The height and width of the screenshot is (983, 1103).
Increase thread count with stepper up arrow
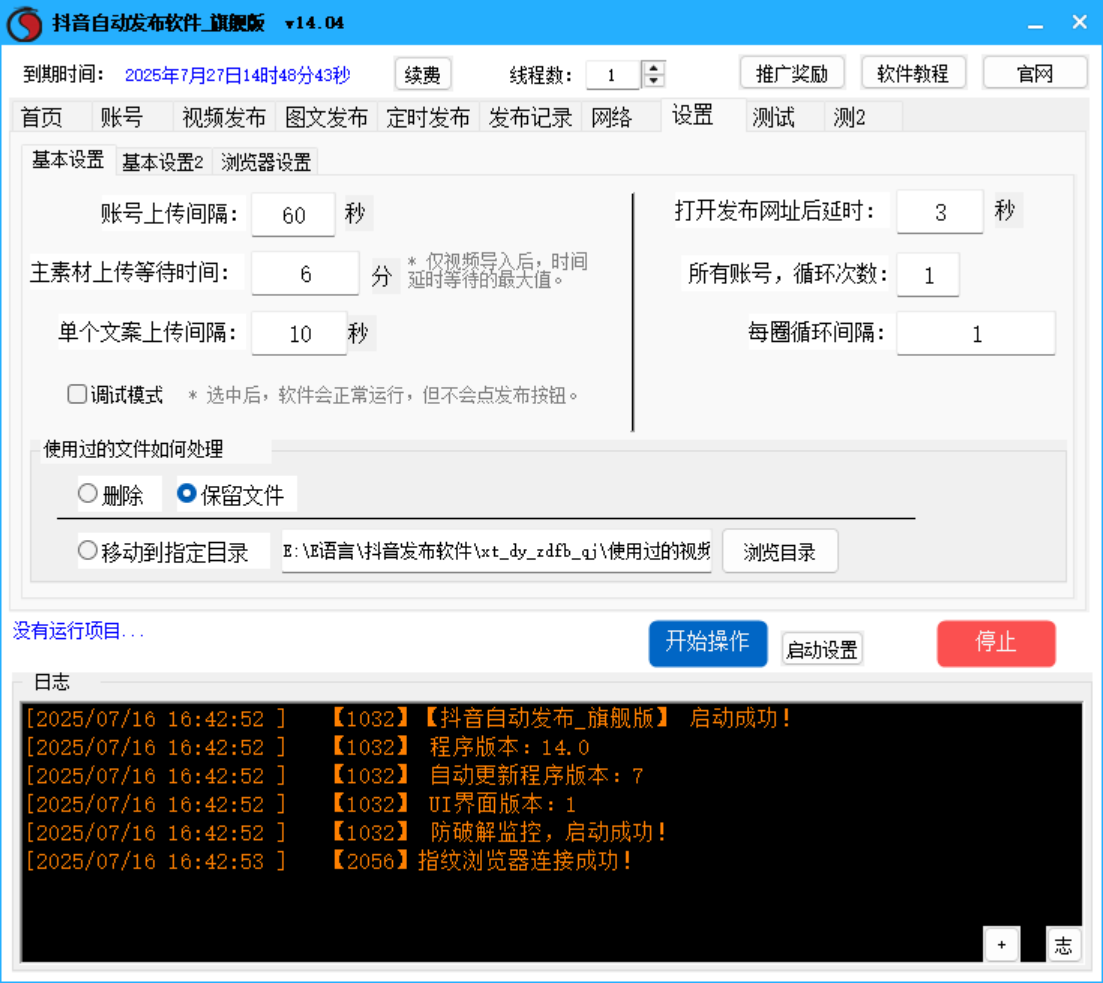[653, 68]
